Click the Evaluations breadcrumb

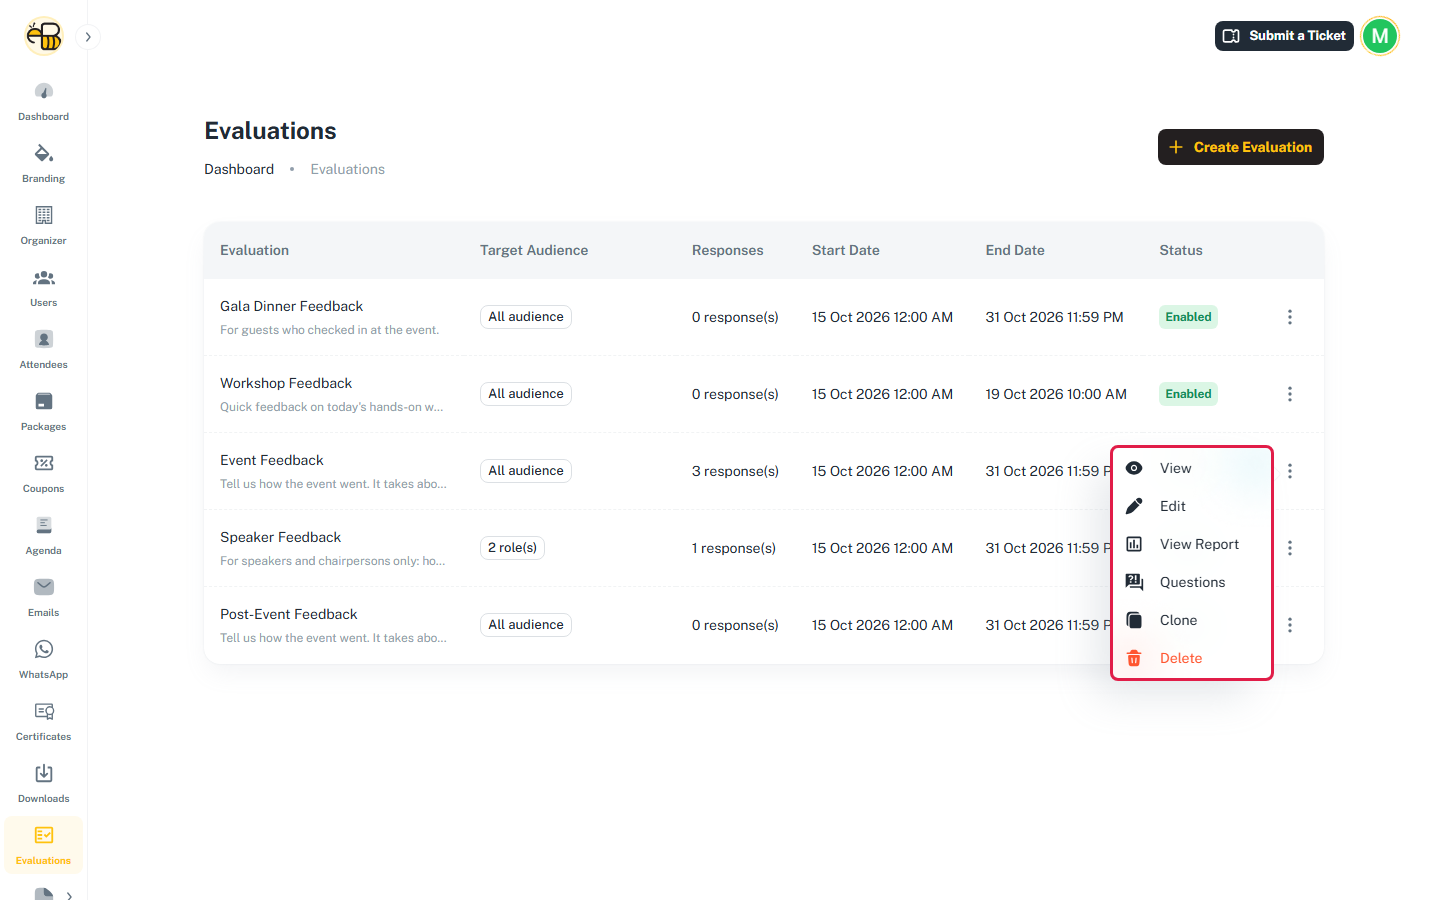pos(347,169)
